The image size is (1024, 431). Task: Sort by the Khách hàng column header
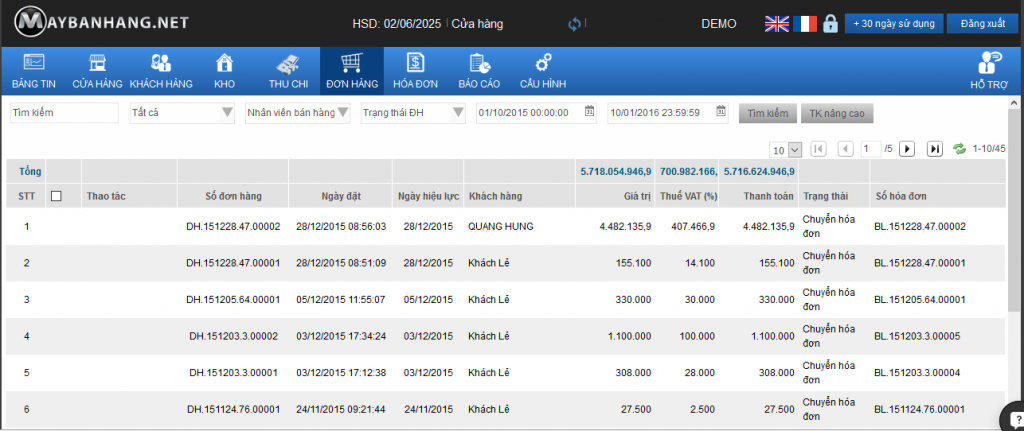(495, 196)
